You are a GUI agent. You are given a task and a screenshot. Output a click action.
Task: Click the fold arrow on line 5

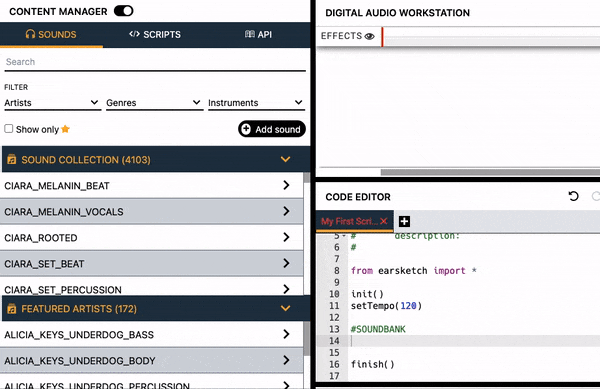[344, 235]
